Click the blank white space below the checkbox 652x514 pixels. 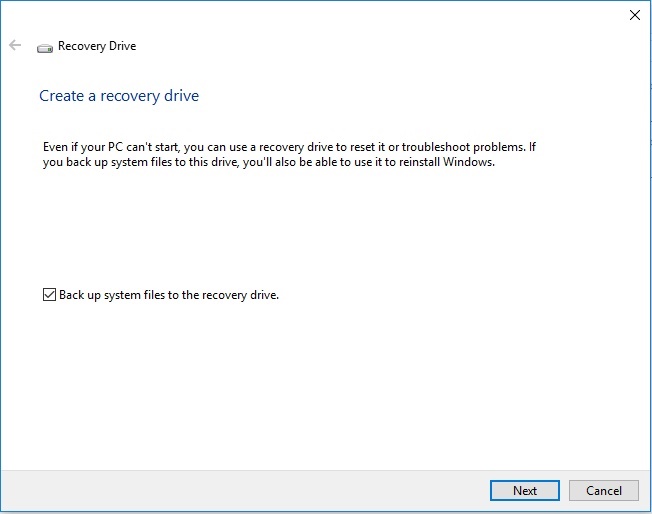pyautogui.click(x=324, y=383)
